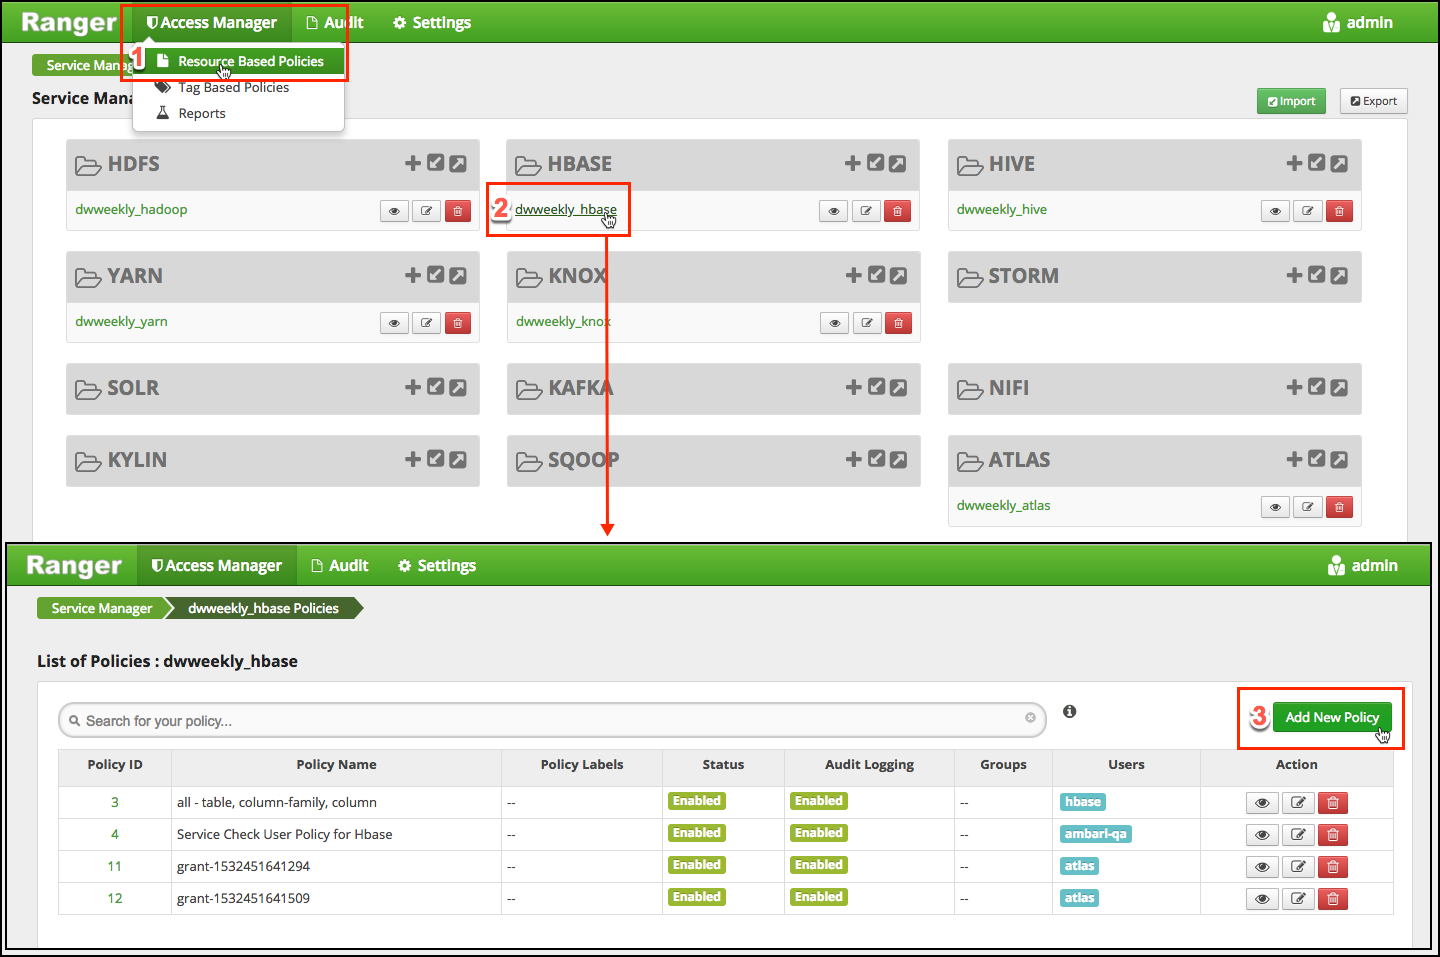Add a new HDFS service with plus icon
The height and width of the screenshot is (957, 1440).
pos(413,163)
